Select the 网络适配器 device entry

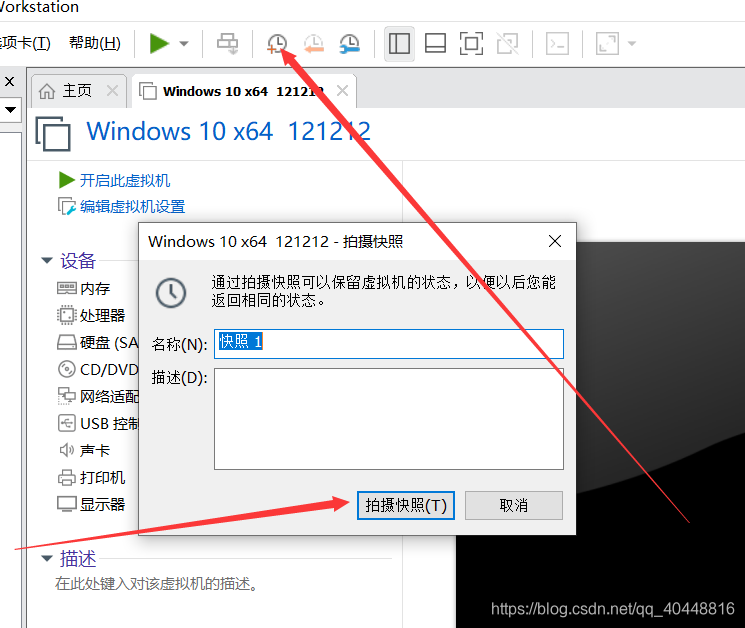(x=98, y=396)
